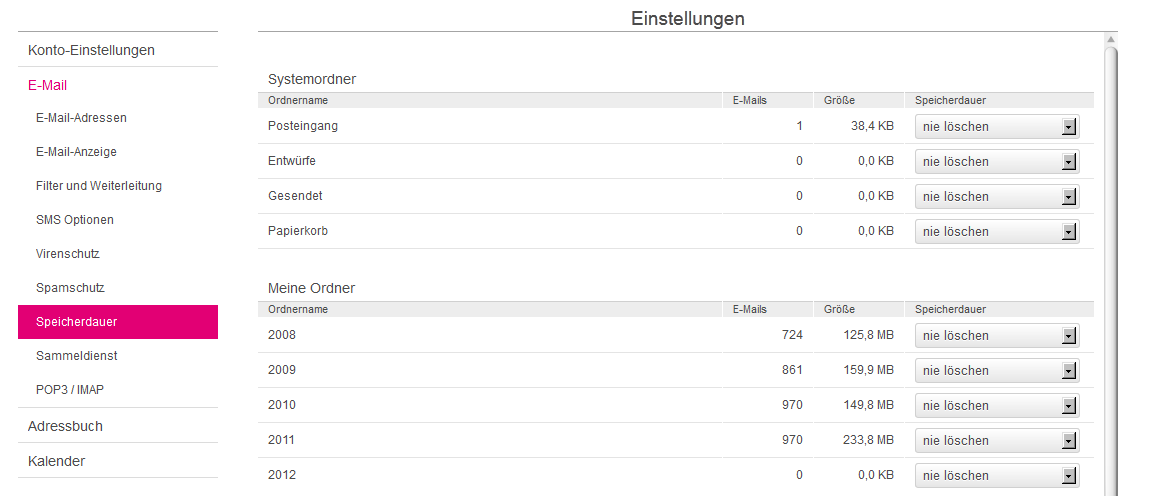Viewport: 1149px width, 496px height.
Task: Open Adressbuch section in sidebar
Action: click(65, 426)
